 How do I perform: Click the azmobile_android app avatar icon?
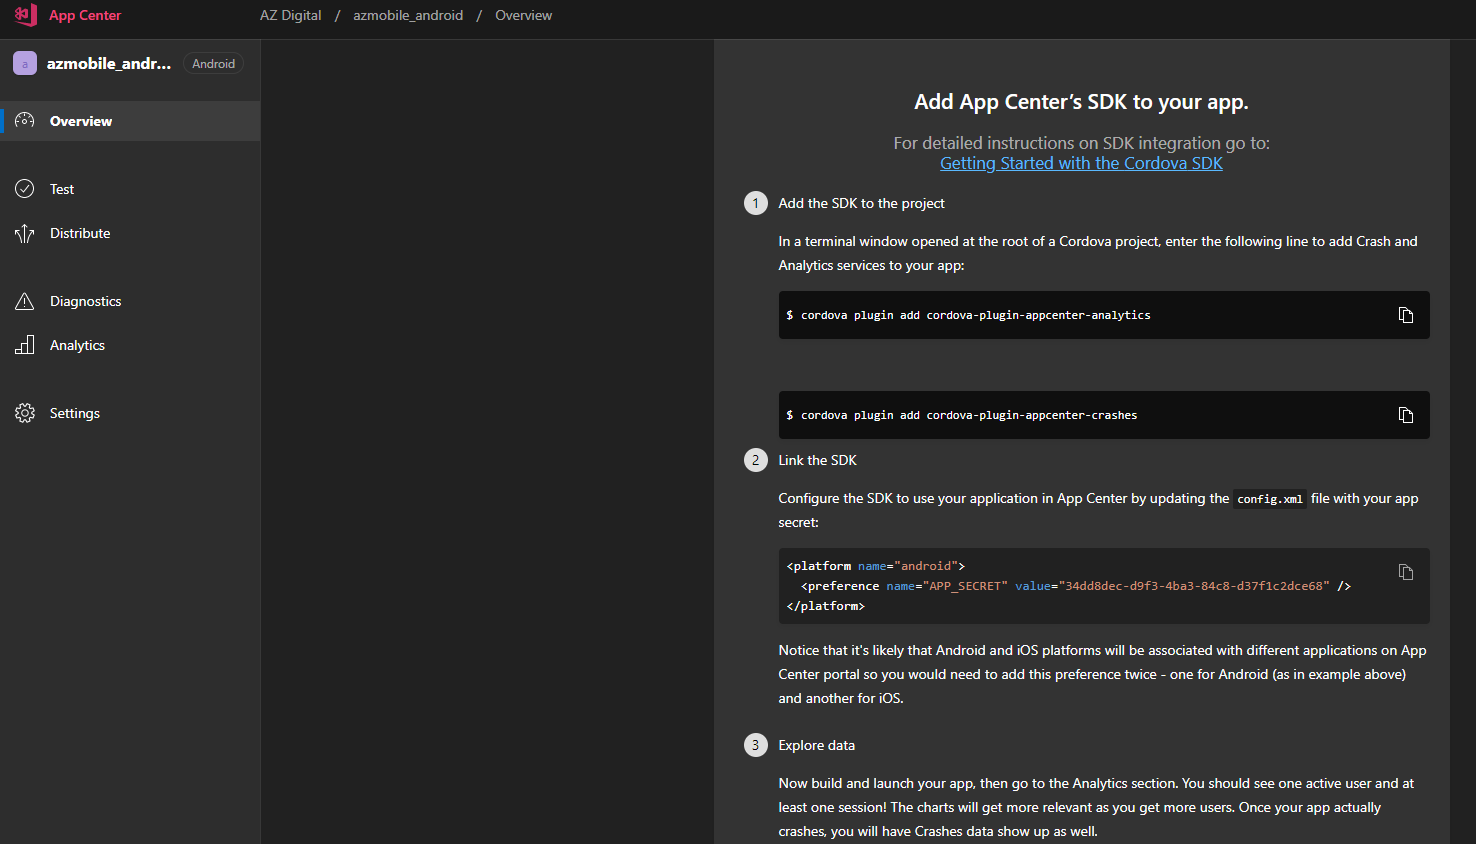tap(25, 63)
